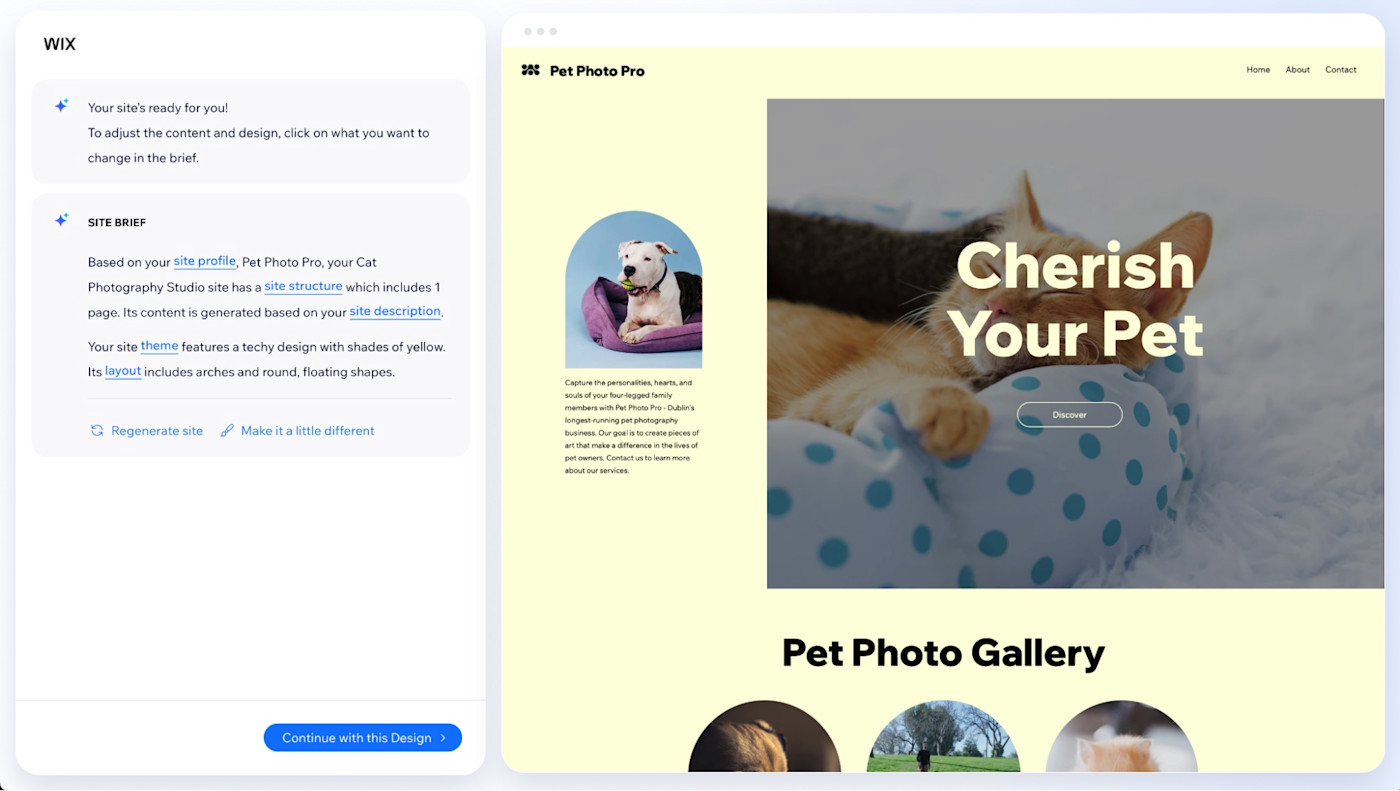1400x791 pixels.
Task: Select About in the site navigation
Action: click(x=1298, y=70)
